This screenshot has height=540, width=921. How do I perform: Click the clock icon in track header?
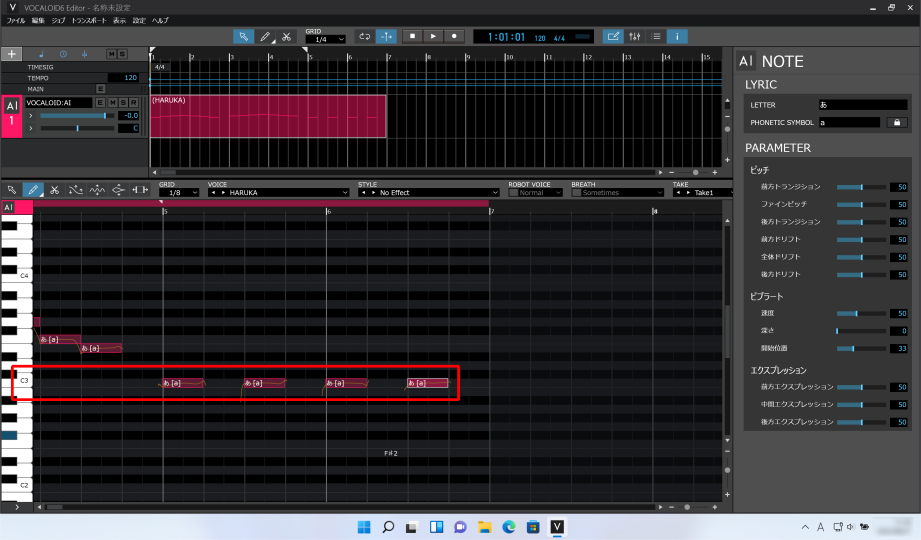(x=63, y=54)
